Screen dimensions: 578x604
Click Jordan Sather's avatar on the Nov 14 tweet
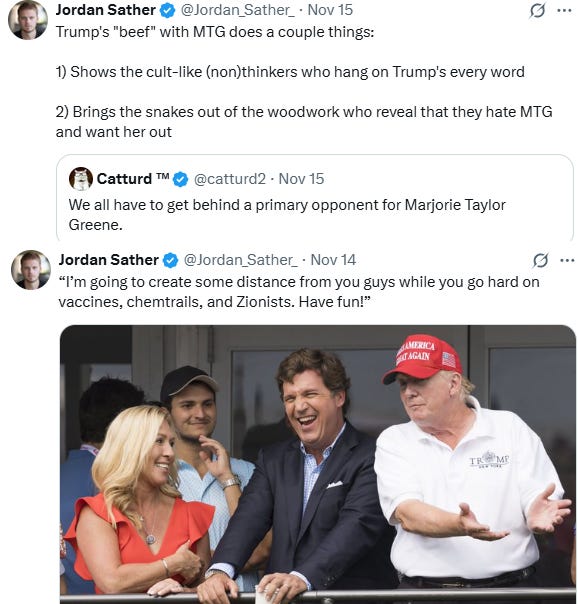point(31,270)
